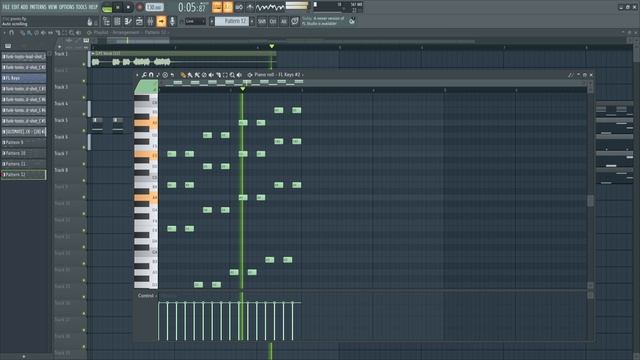Mute Track 6 with its green dot
Image resolution: width=640 pixels, height=360 pixels.
pos(84,147)
